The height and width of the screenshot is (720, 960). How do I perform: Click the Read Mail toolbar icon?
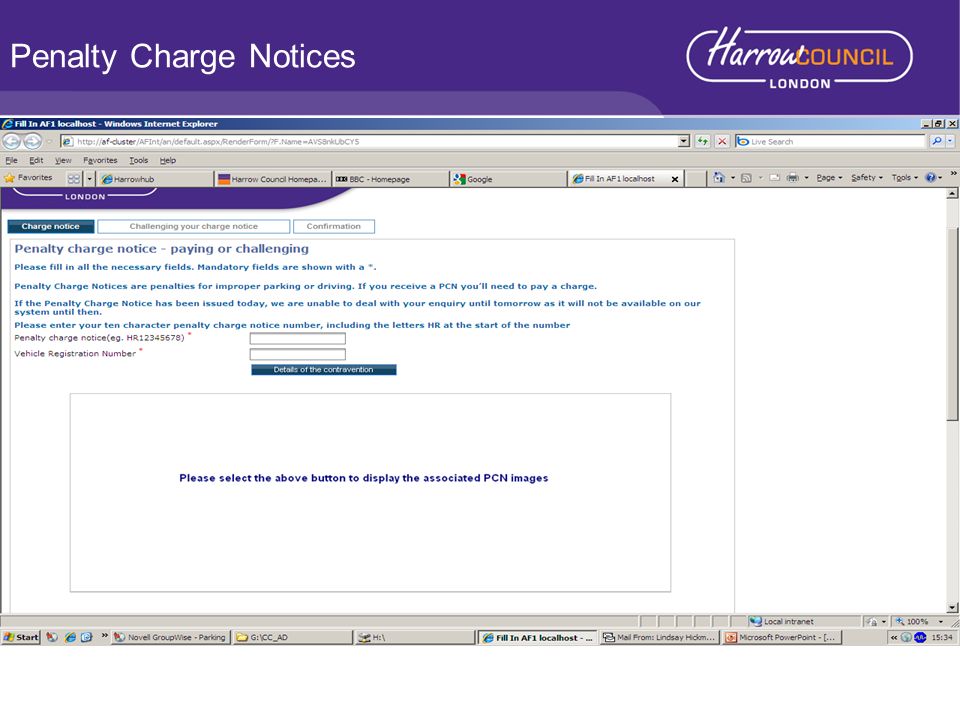[774, 178]
